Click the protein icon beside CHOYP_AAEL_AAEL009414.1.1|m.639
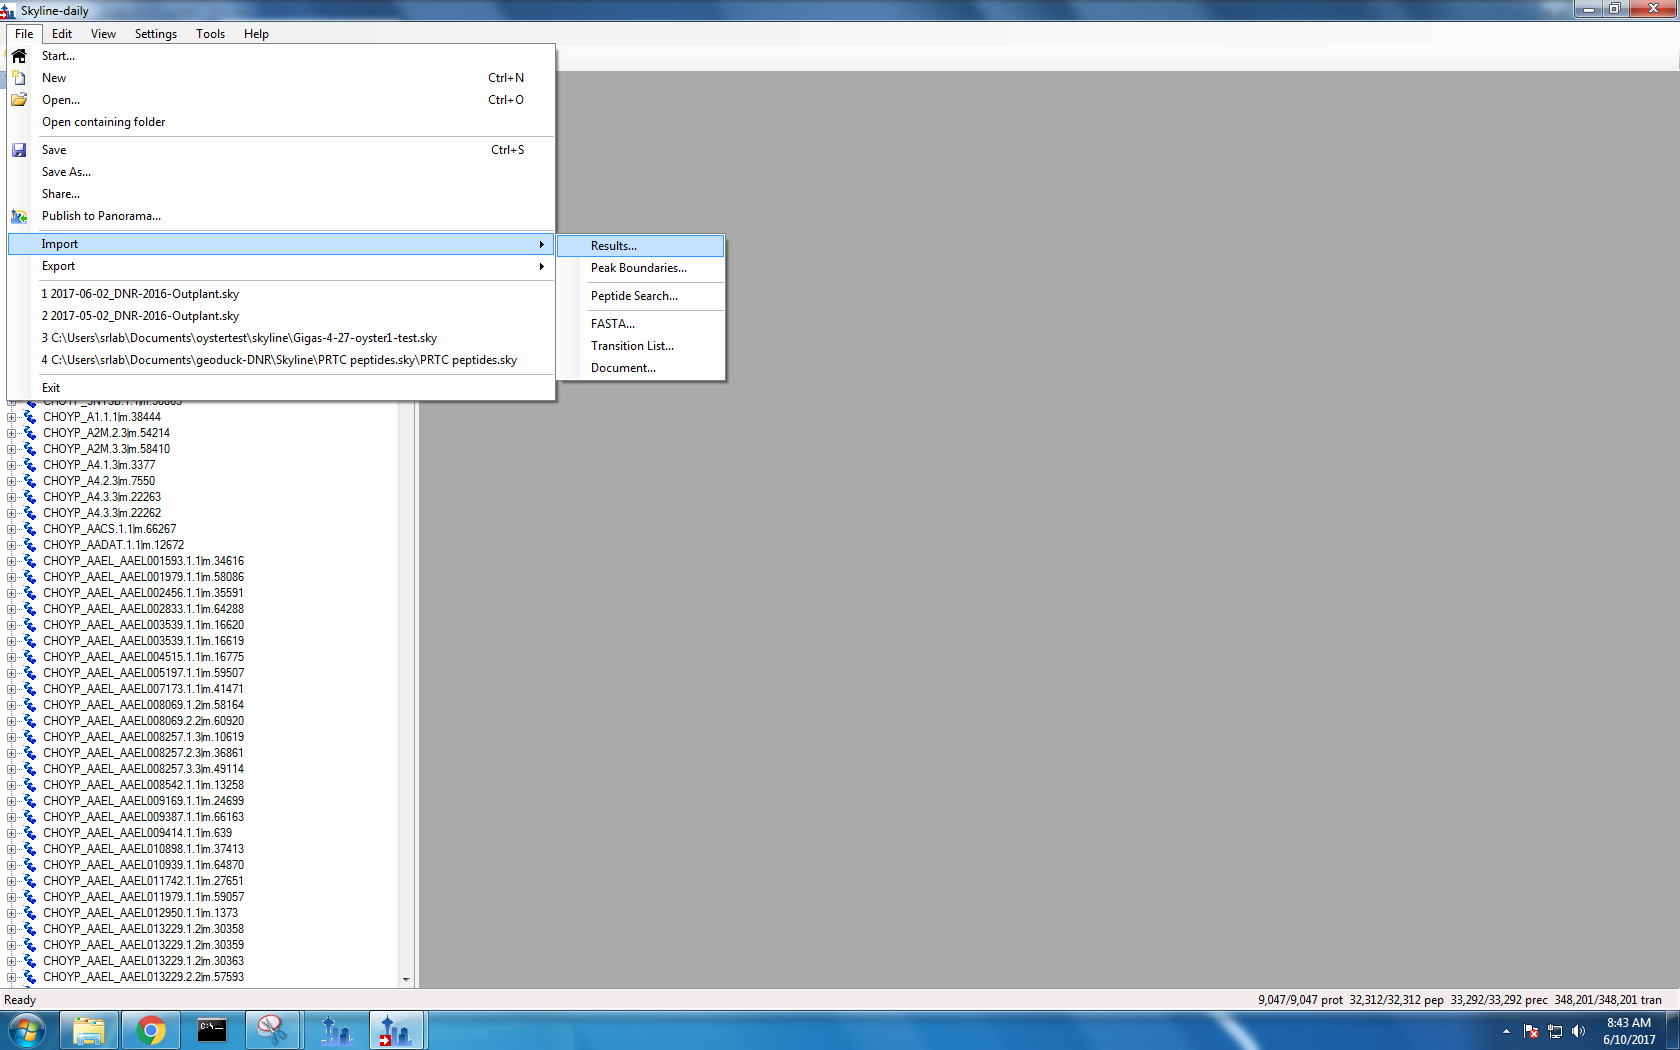 click(x=30, y=833)
